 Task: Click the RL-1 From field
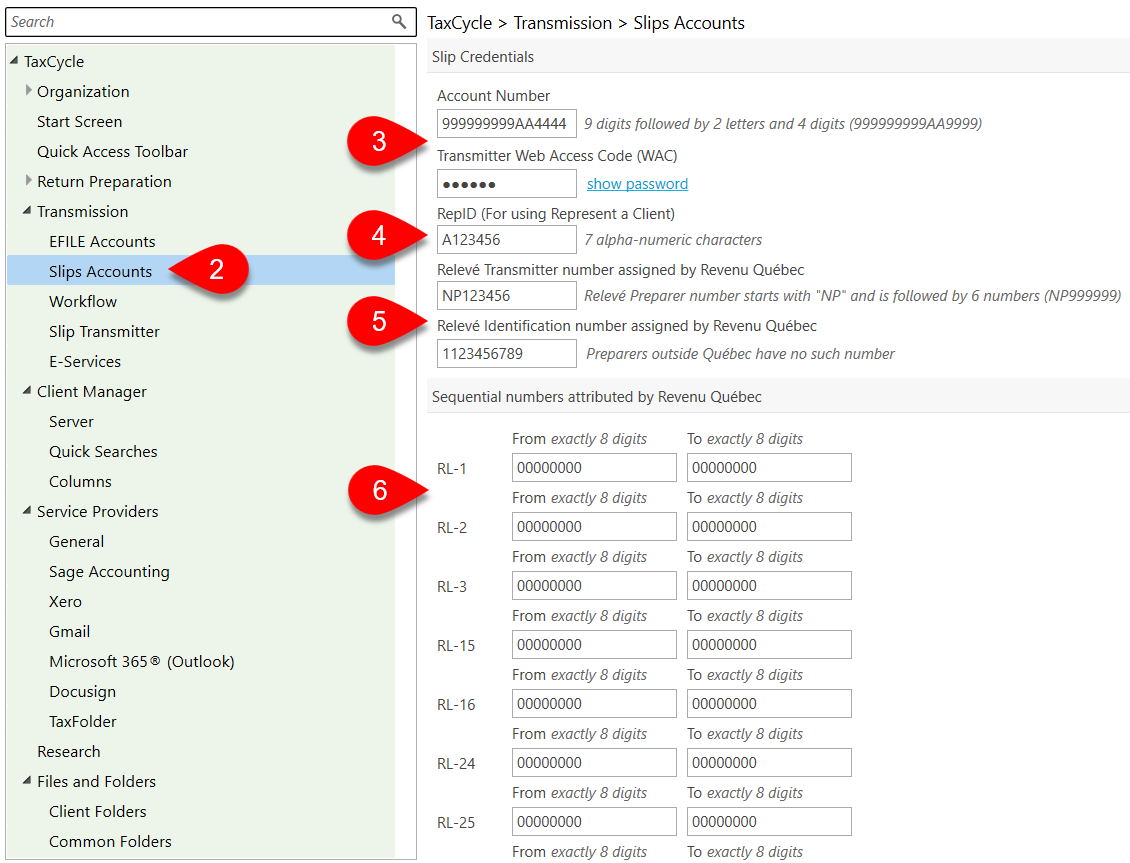[x=594, y=468]
